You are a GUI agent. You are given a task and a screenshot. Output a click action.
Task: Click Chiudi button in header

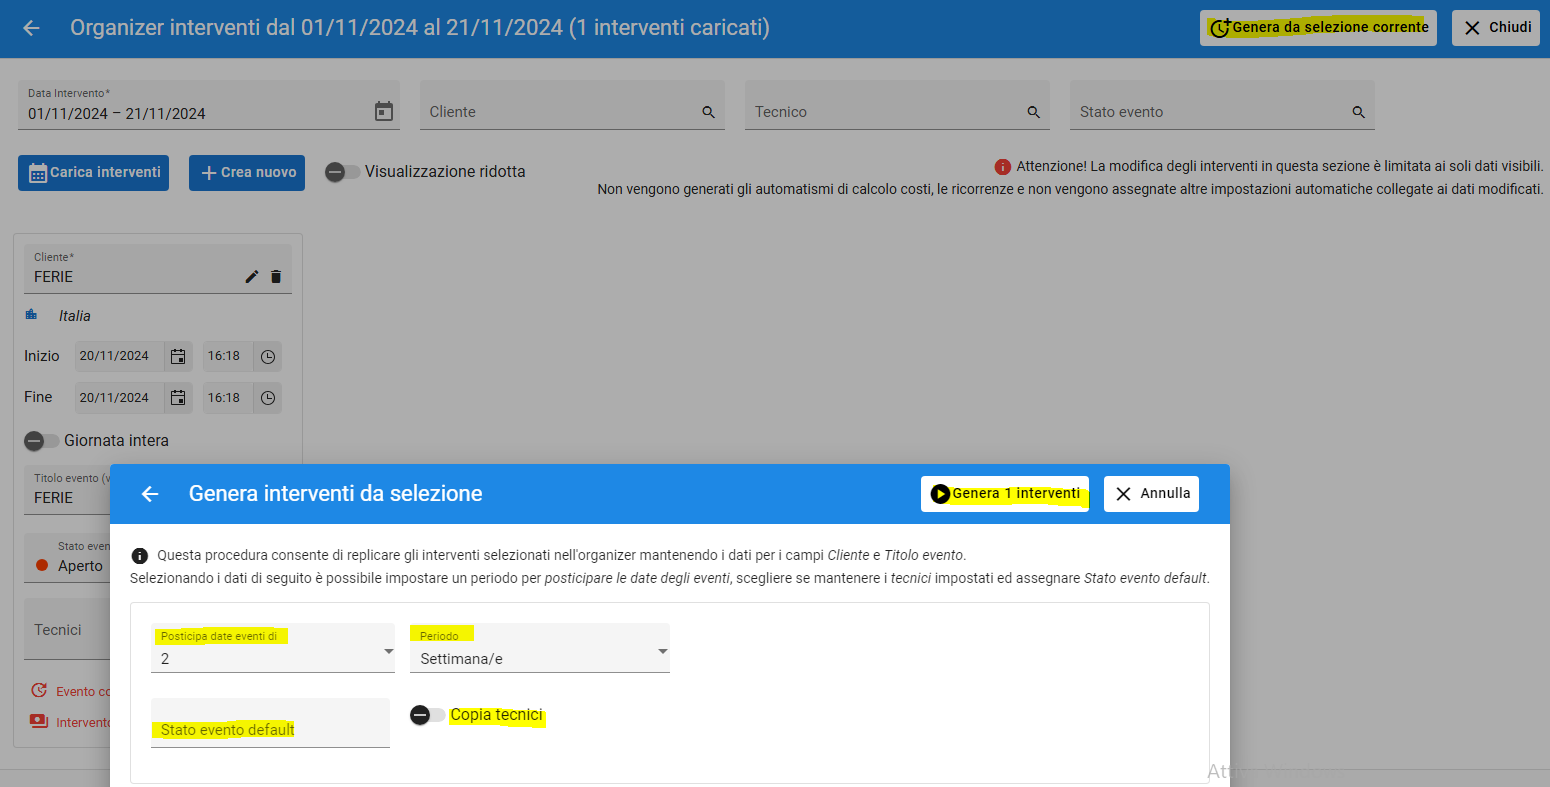click(x=1496, y=28)
